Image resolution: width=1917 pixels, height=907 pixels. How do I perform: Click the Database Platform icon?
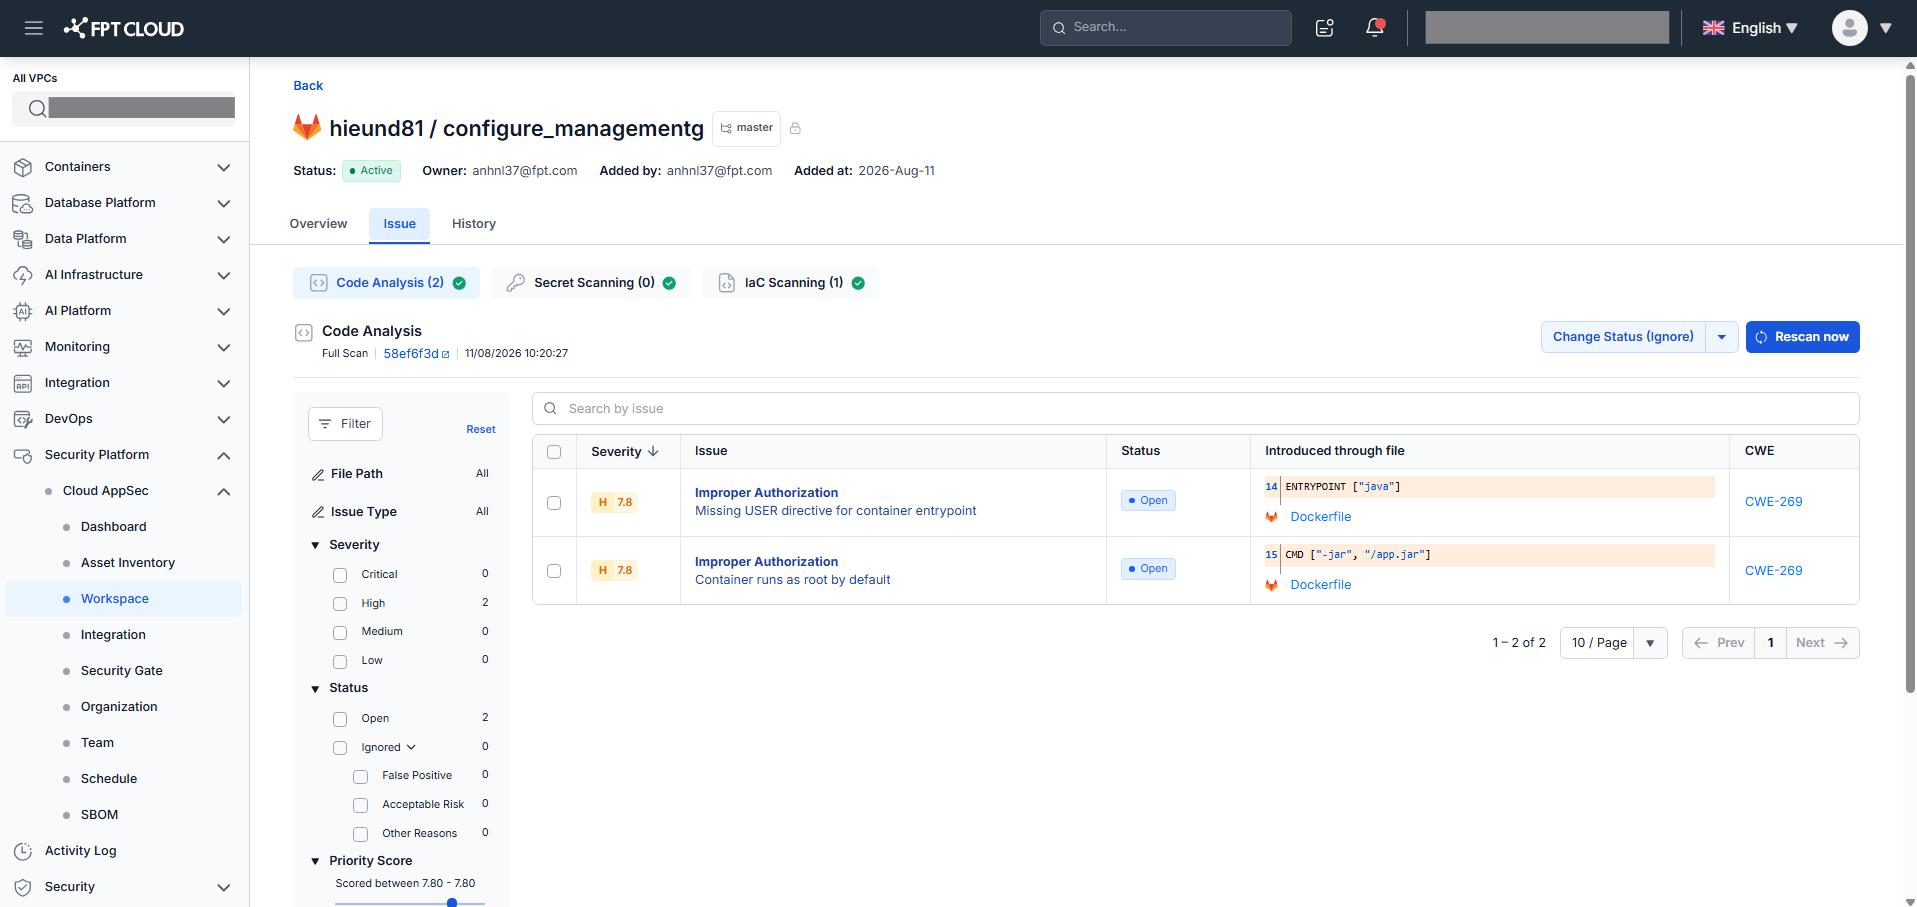click(23, 203)
